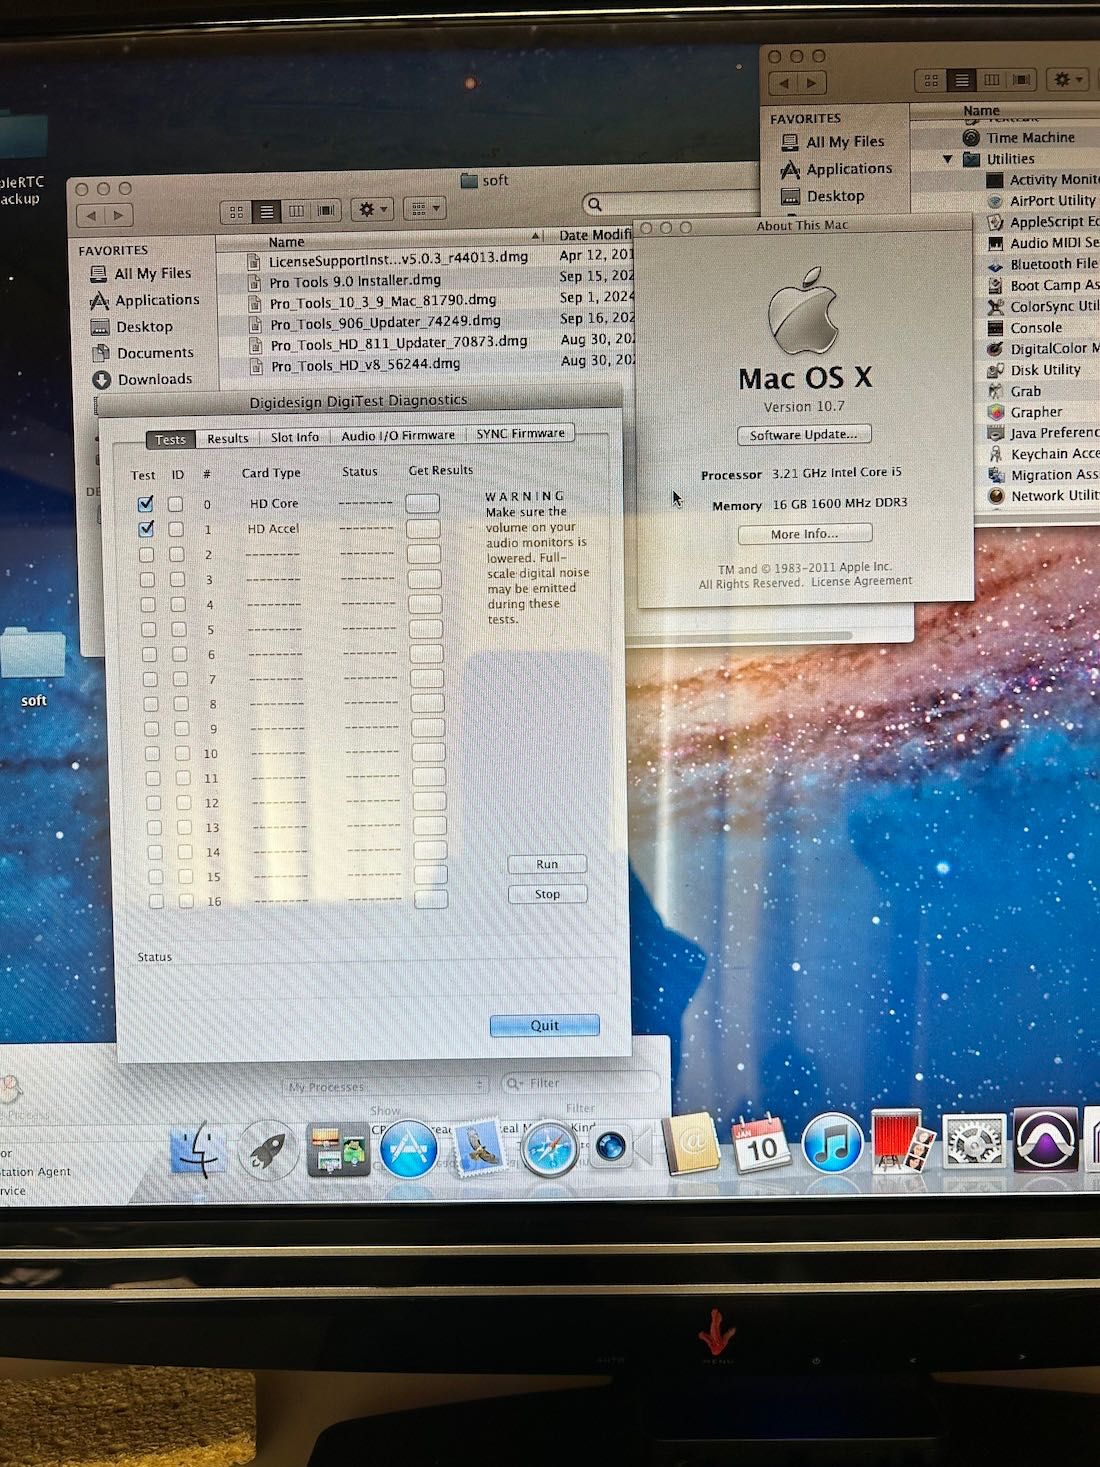Select the soft folder on the desktop
This screenshot has width=1100, height=1467.
[33, 666]
